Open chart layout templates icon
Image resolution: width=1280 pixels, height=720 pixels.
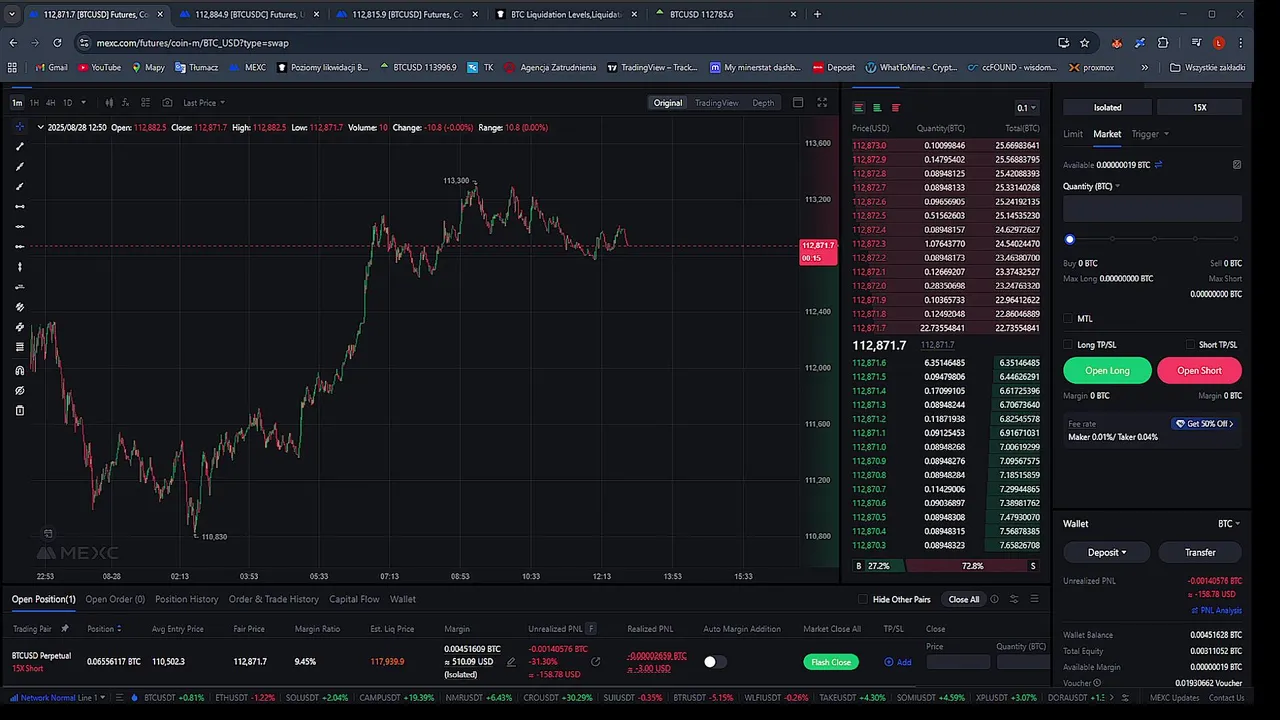point(146,103)
